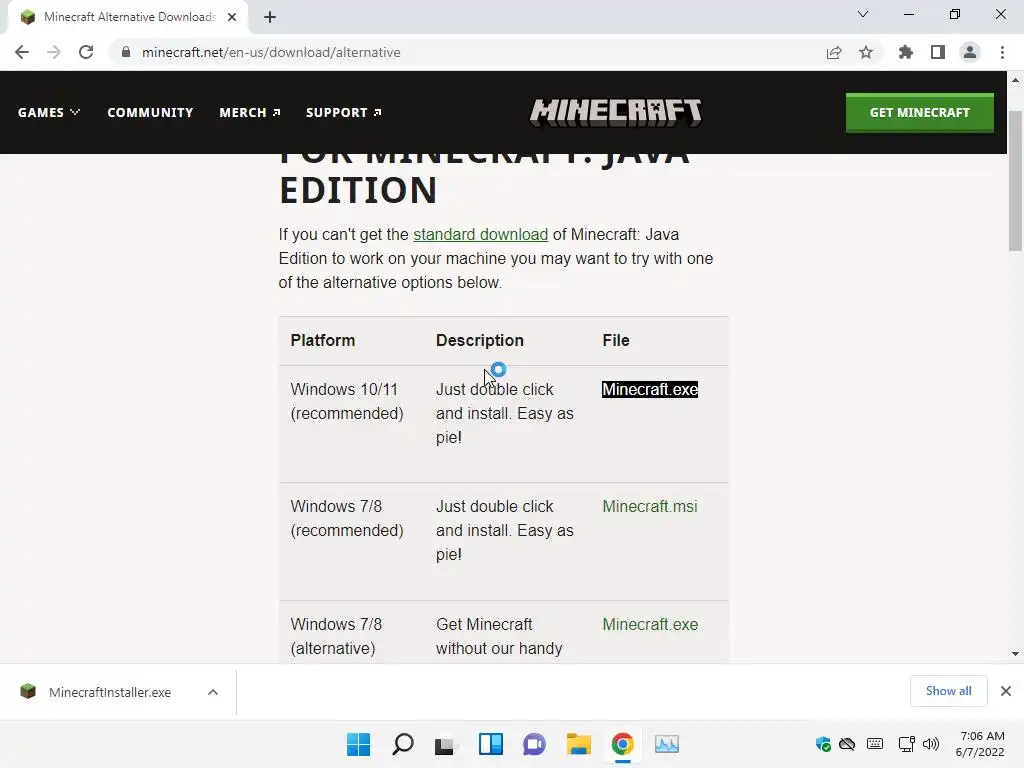Screen dimensions: 1024x768
Task: Open the MERCH external link
Action: click(250, 112)
